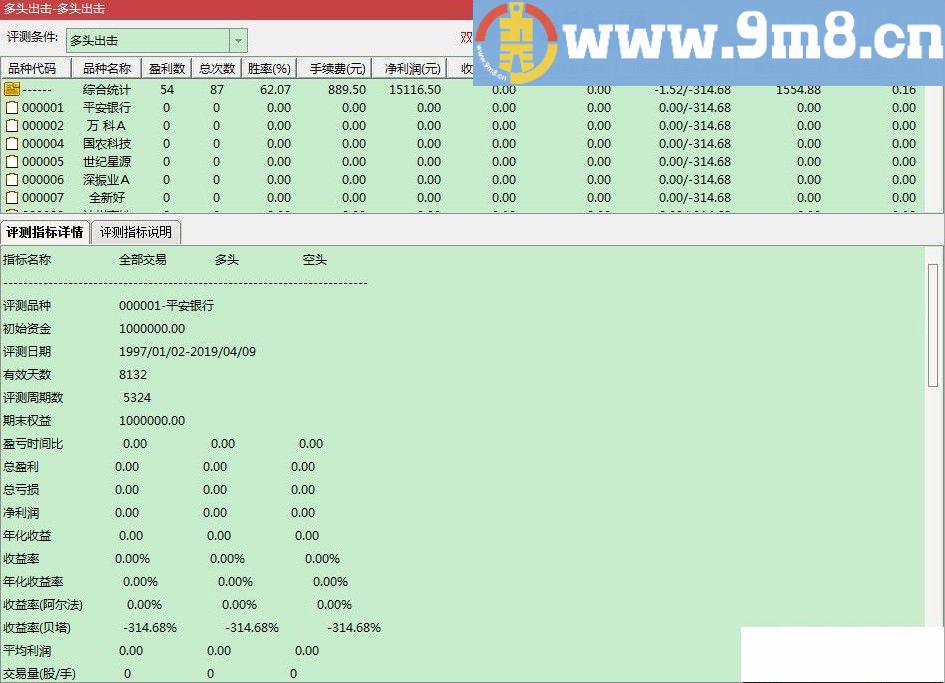
Task: Click the 盈利数 column header
Action: point(166,68)
